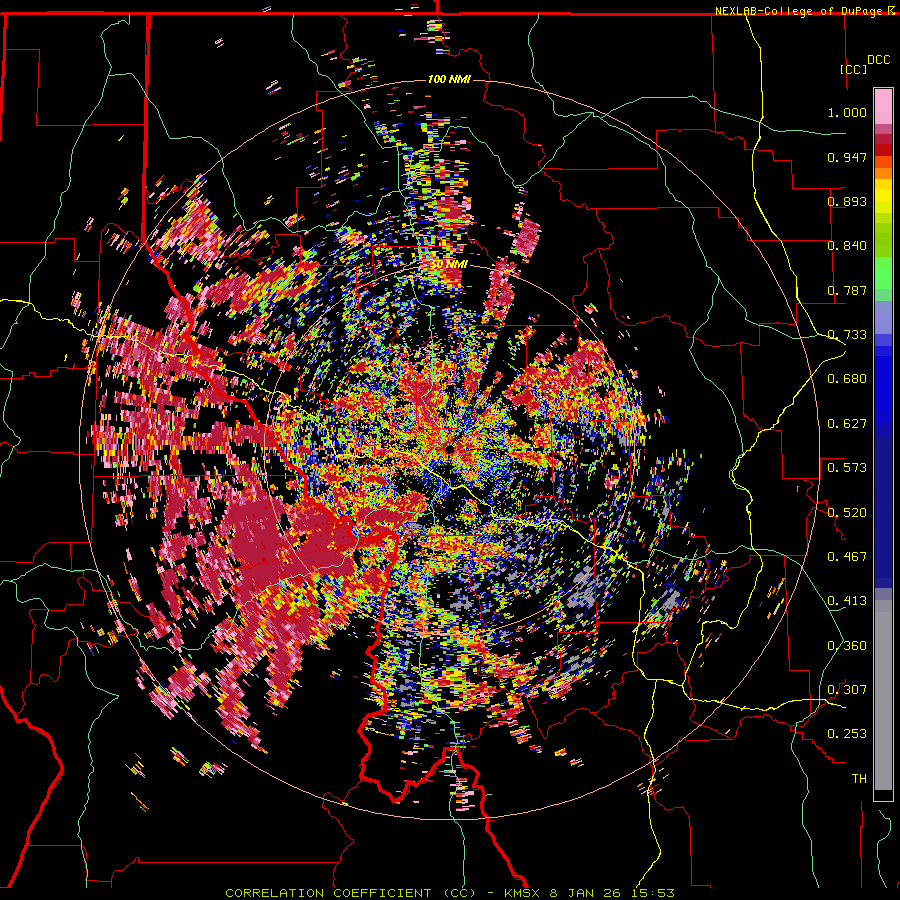This screenshot has height=900, width=900.
Task: Select the 0.680 legend value
Action: 847,379
